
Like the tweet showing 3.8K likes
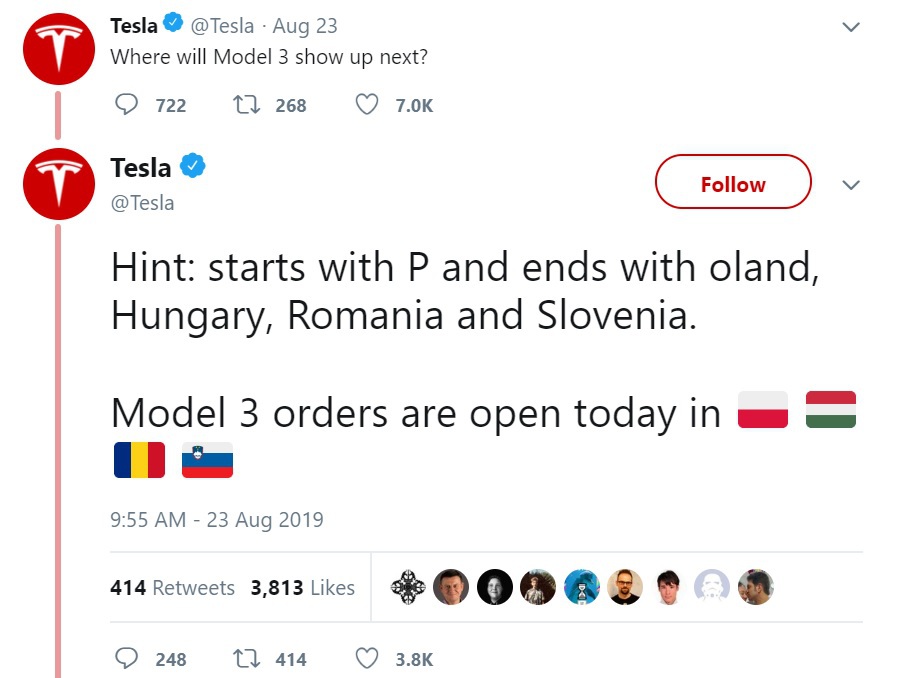(367, 659)
